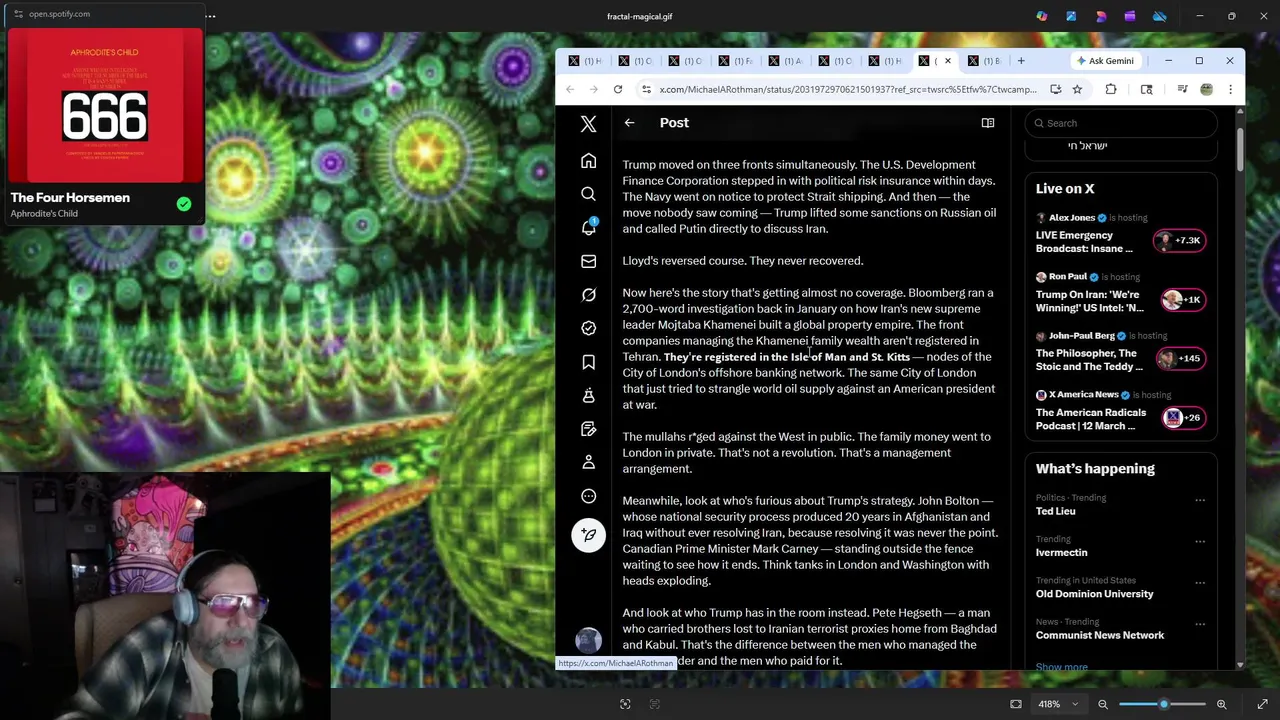1280x720 pixels.
Task: Open more options for Communist News Network
Action: click(x=1200, y=624)
